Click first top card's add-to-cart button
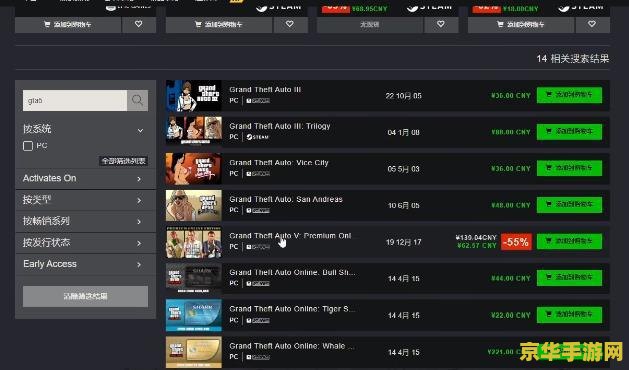Viewport: 629px width, 370px height. [x=68, y=24]
